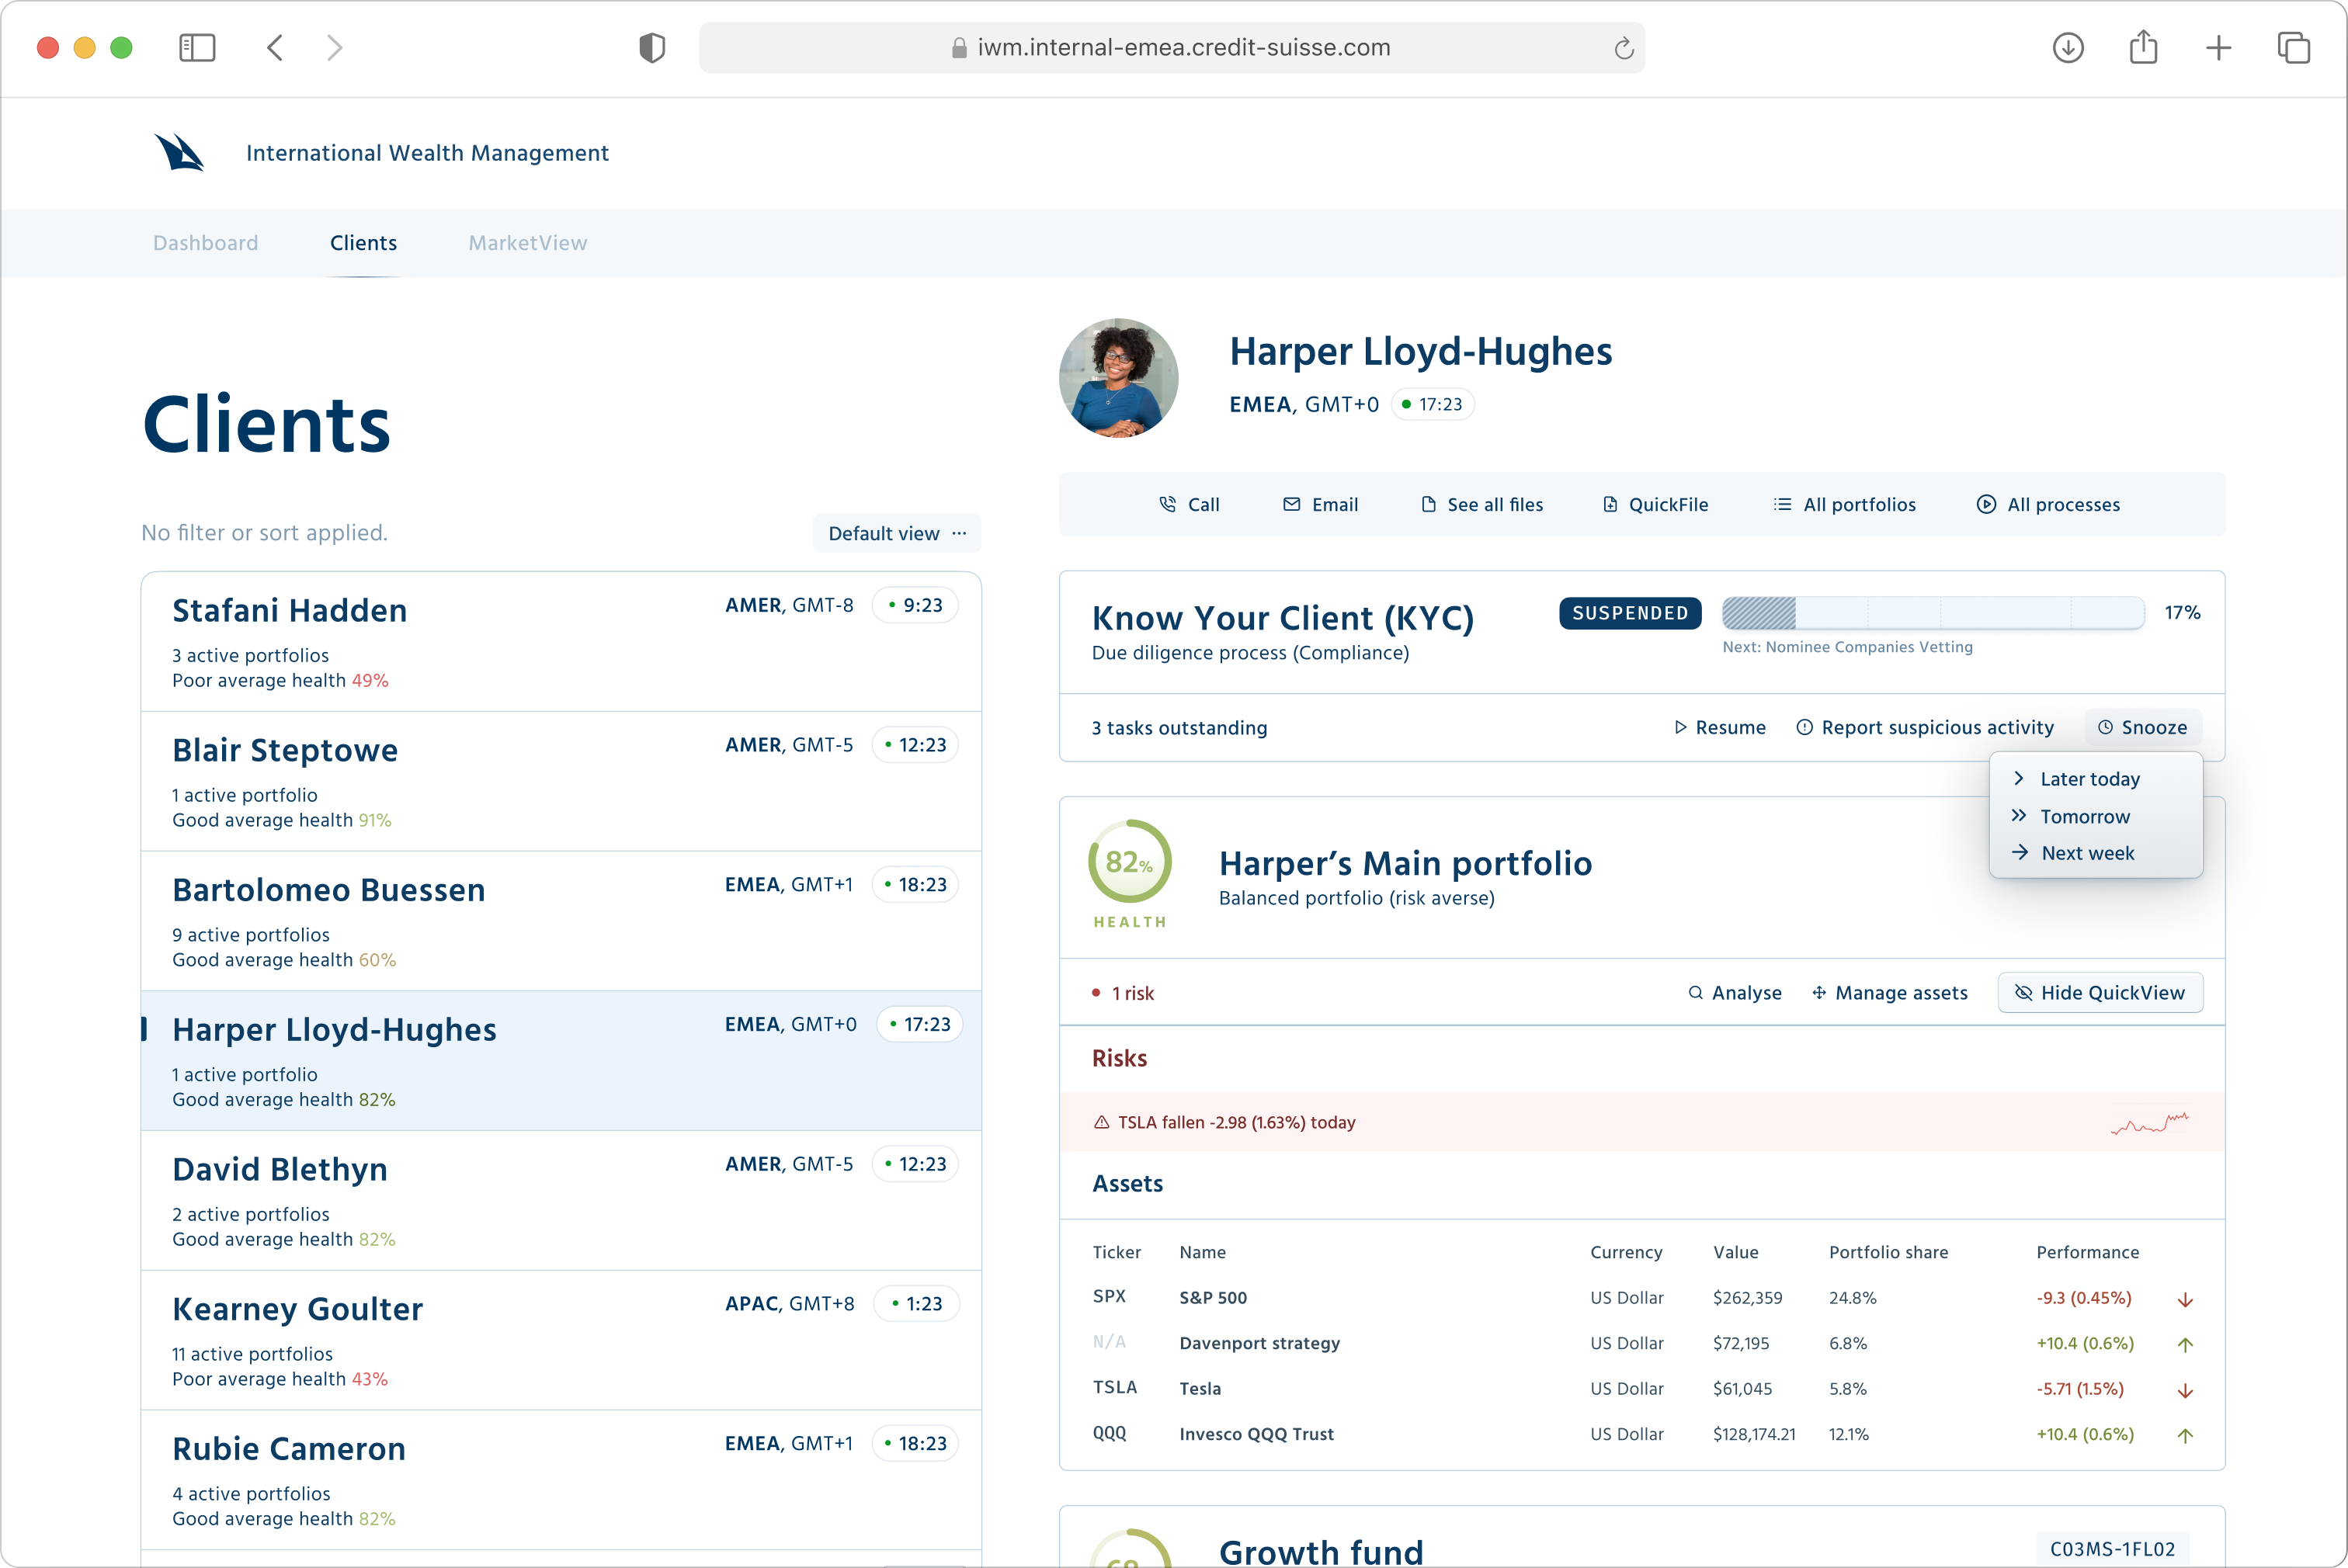Open Safari downloads icon
2348x1568 pixels.
[2068, 47]
